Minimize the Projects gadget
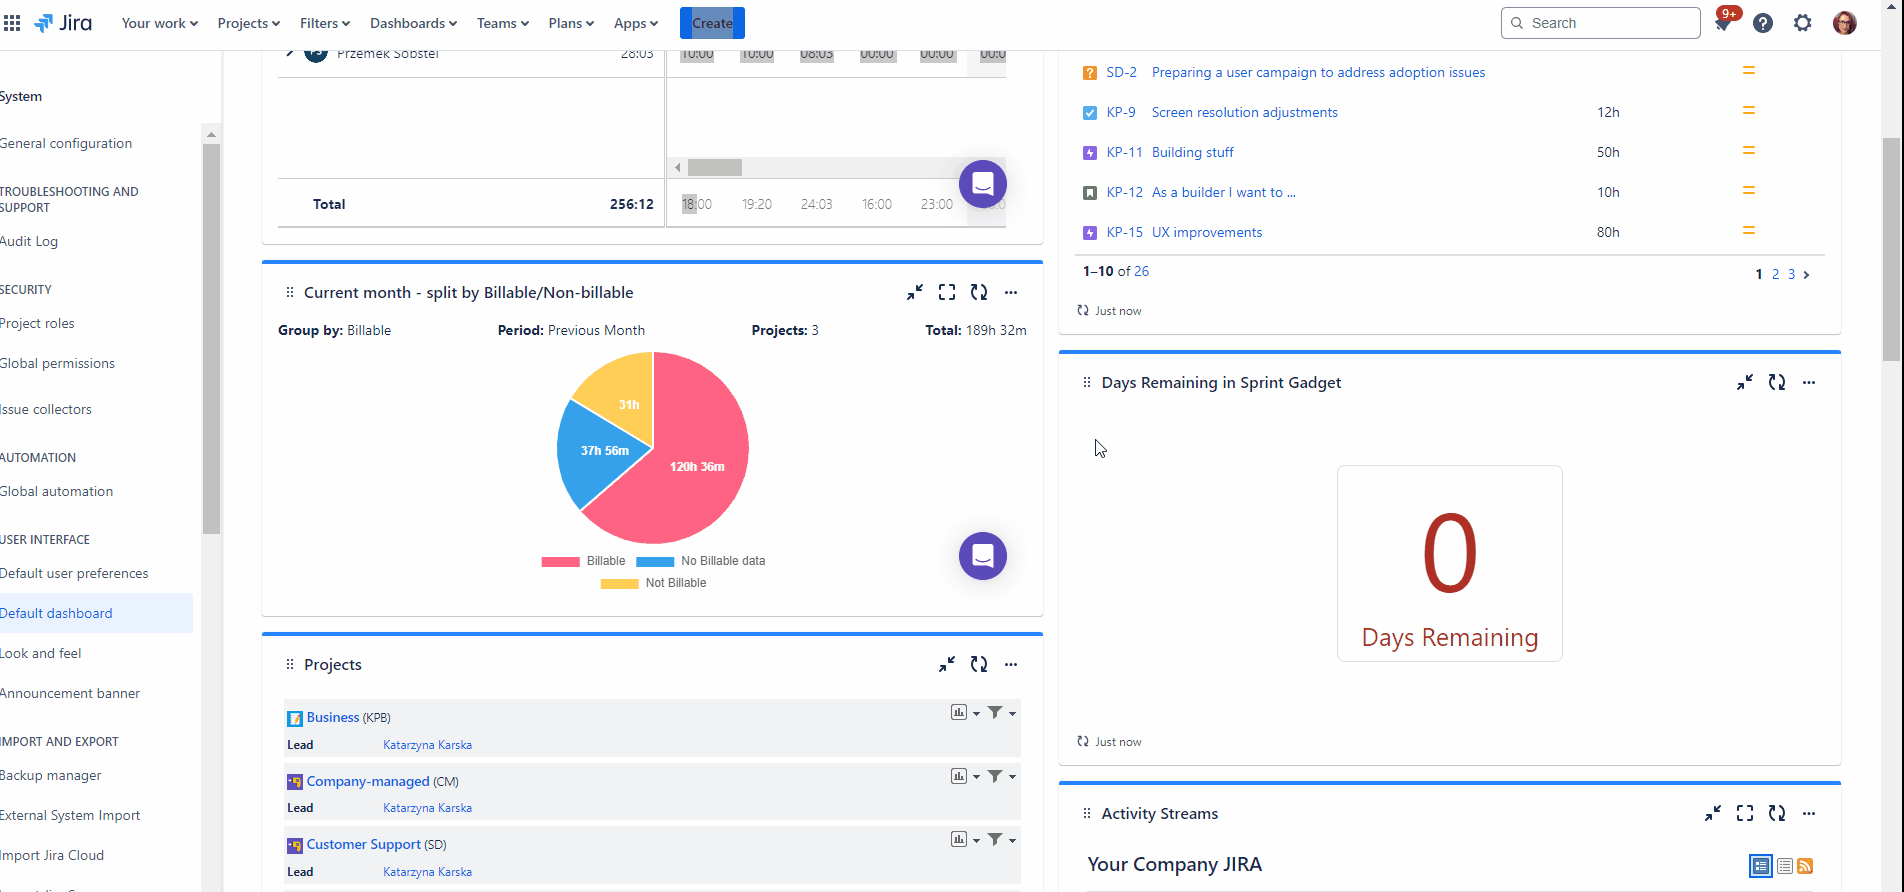The width and height of the screenshot is (1904, 892). pyautogui.click(x=946, y=665)
